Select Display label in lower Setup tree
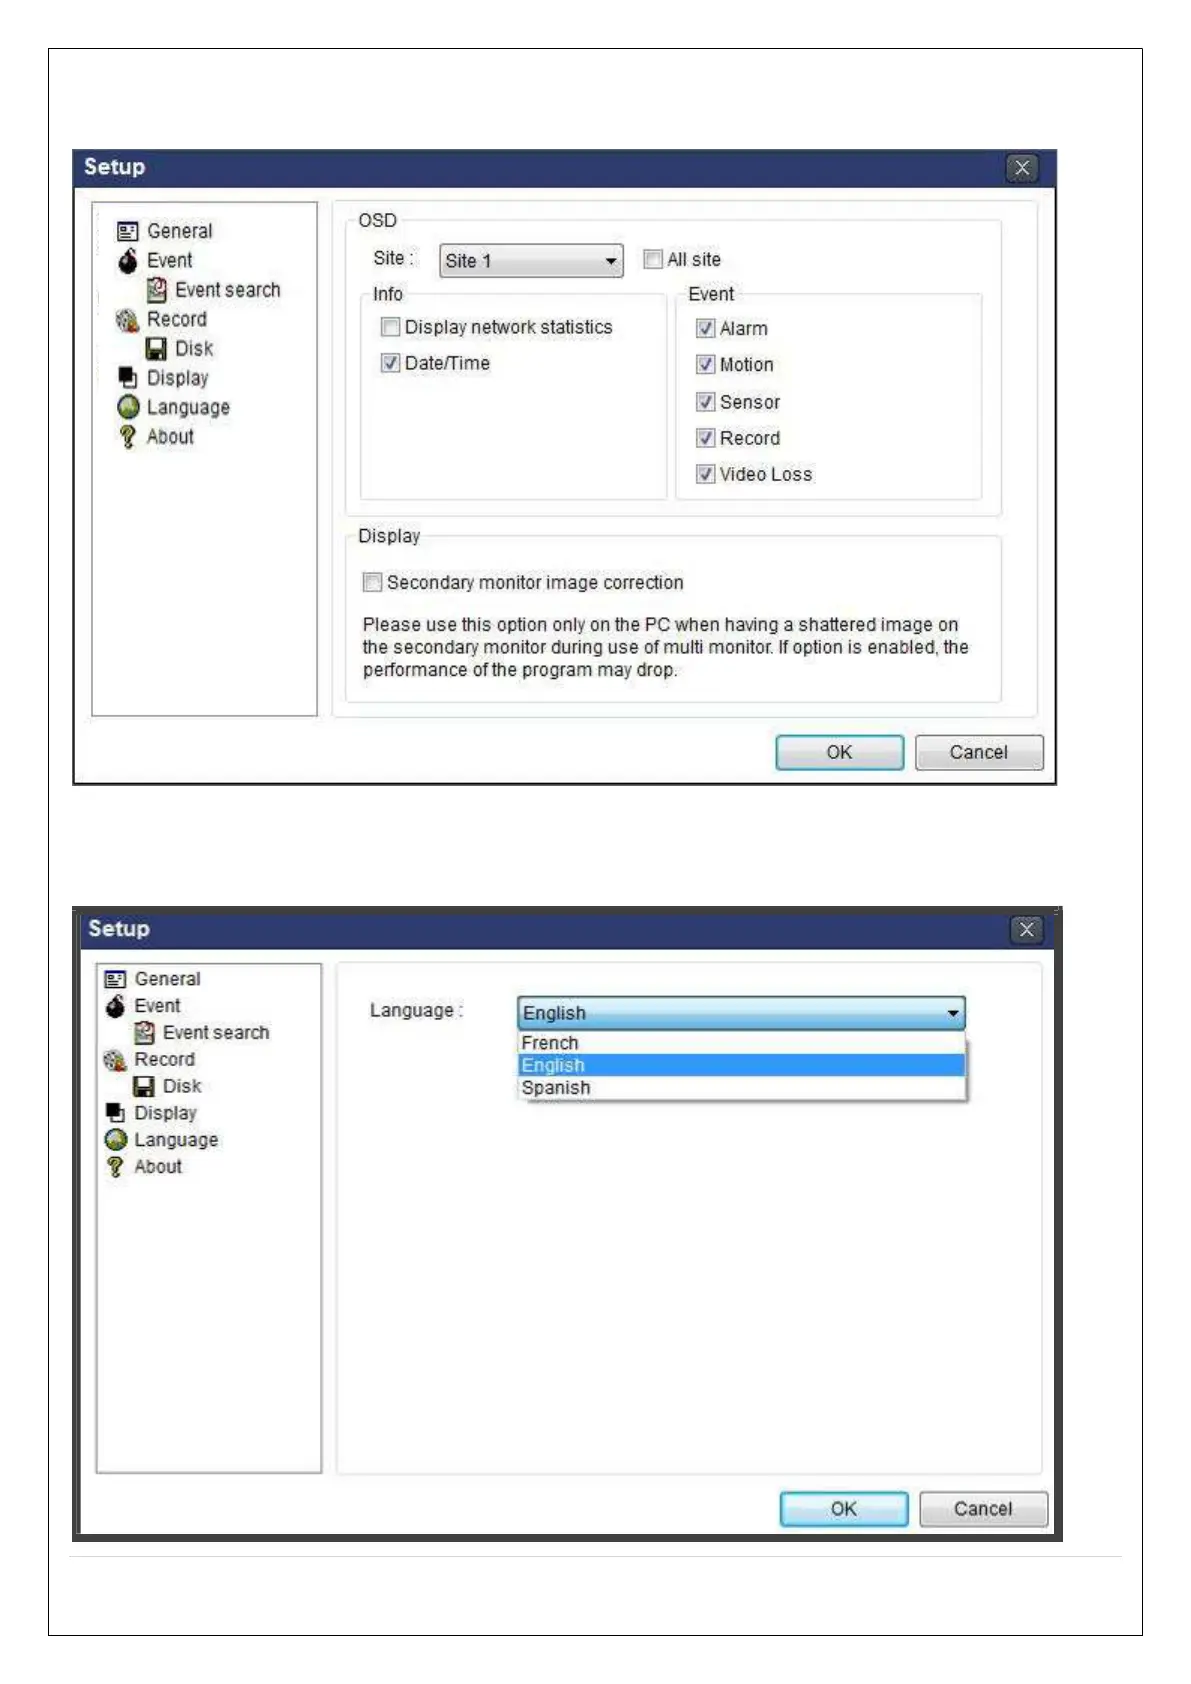Screen dimensions: 1191x1684 pos(166,1113)
